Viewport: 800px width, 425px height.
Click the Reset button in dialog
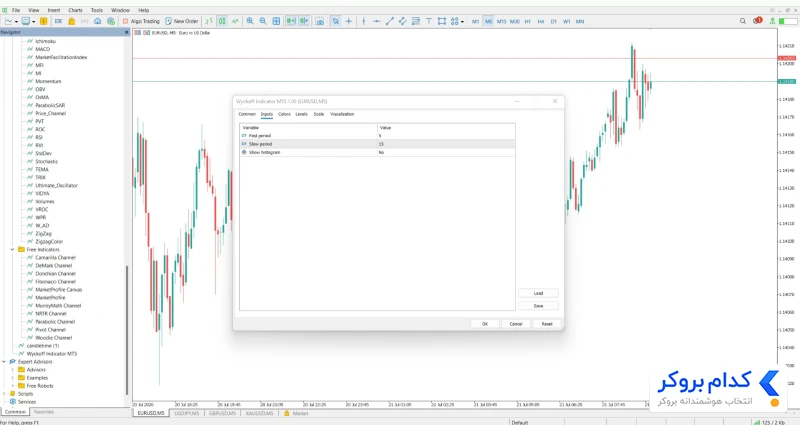coord(547,324)
